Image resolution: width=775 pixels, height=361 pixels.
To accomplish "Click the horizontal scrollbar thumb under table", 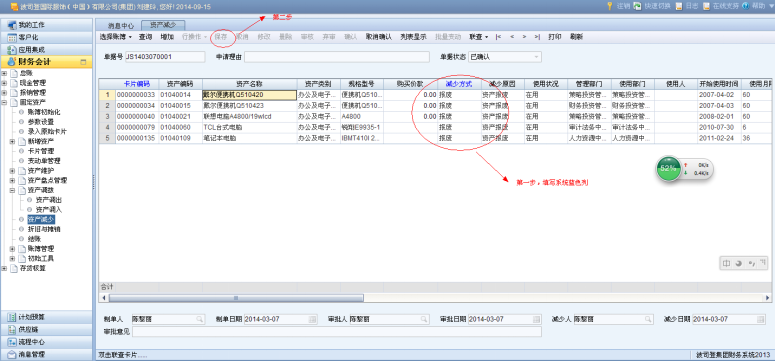I will [236, 298].
